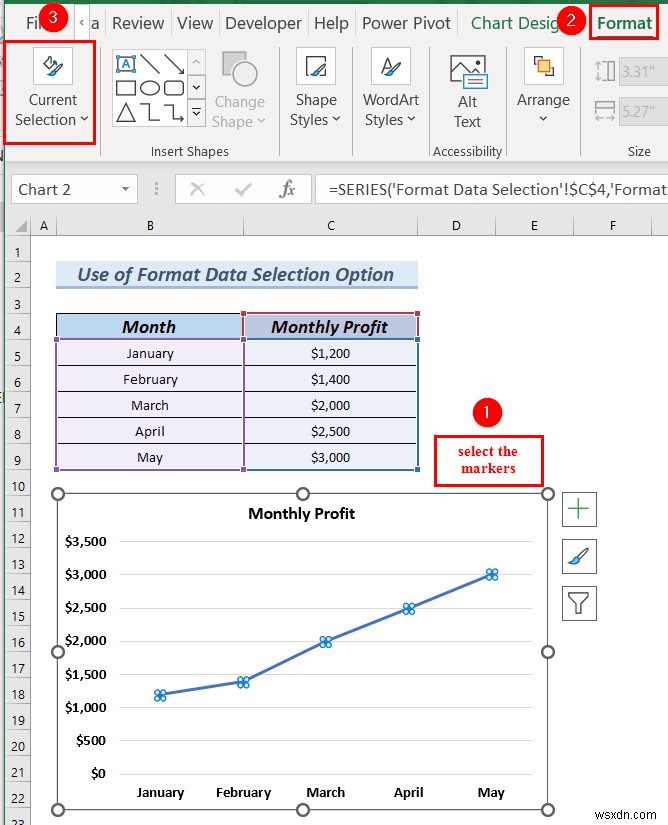Image resolution: width=668 pixels, height=825 pixels.
Task: Edit the shape height field
Action: (643, 71)
